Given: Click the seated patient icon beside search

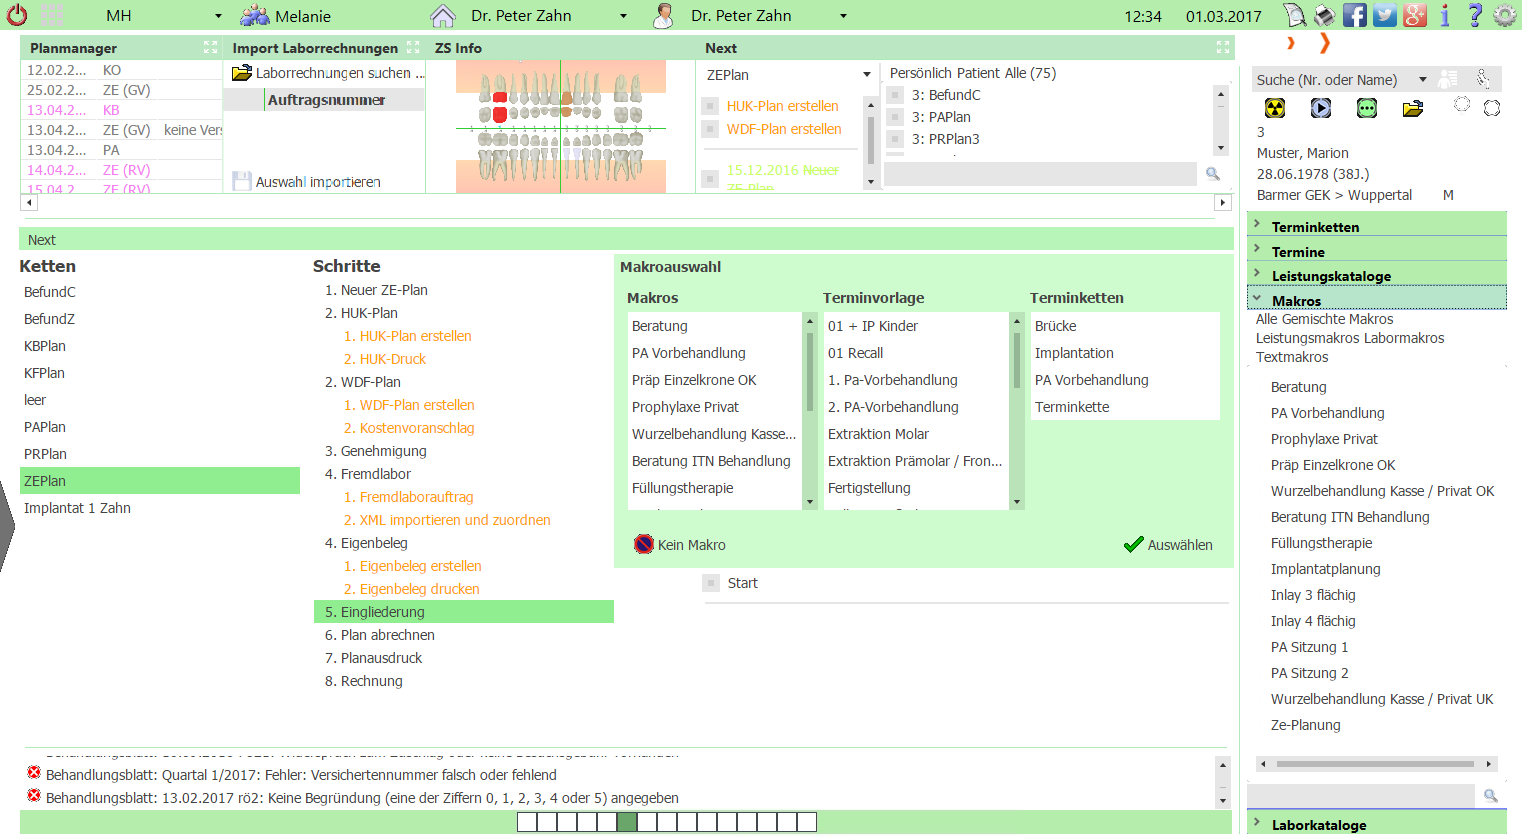Looking at the screenshot, I should (x=1484, y=79).
